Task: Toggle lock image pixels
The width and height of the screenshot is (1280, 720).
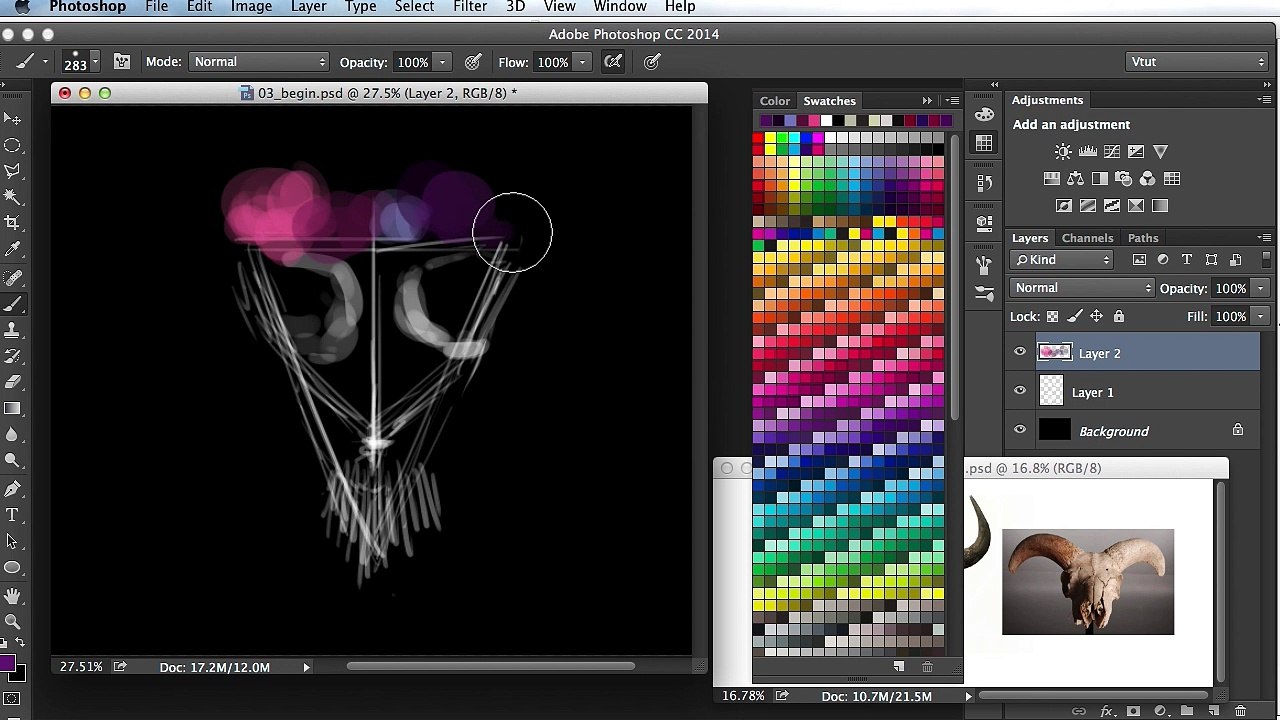Action: point(1075,316)
